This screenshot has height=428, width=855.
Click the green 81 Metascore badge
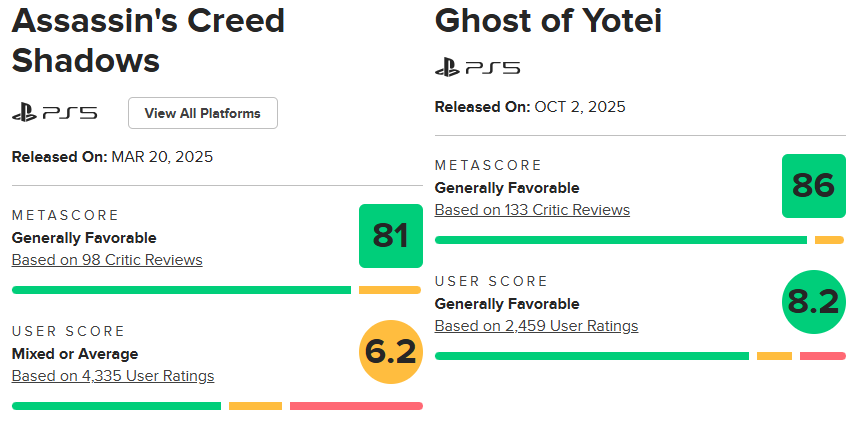pos(390,236)
